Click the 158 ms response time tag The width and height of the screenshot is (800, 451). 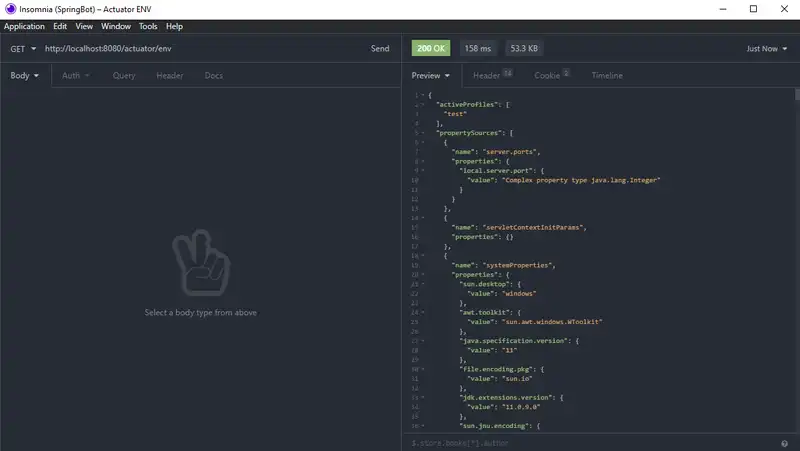(x=478, y=48)
